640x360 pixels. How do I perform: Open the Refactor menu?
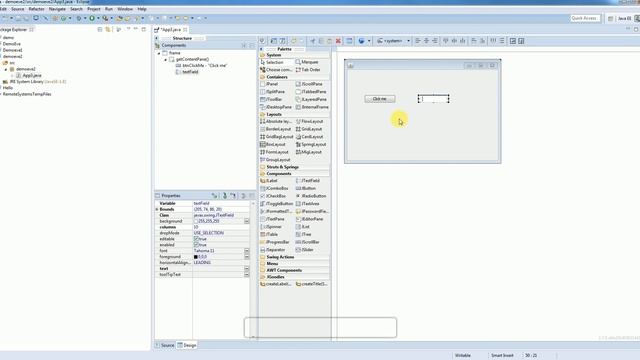click(36, 9)
